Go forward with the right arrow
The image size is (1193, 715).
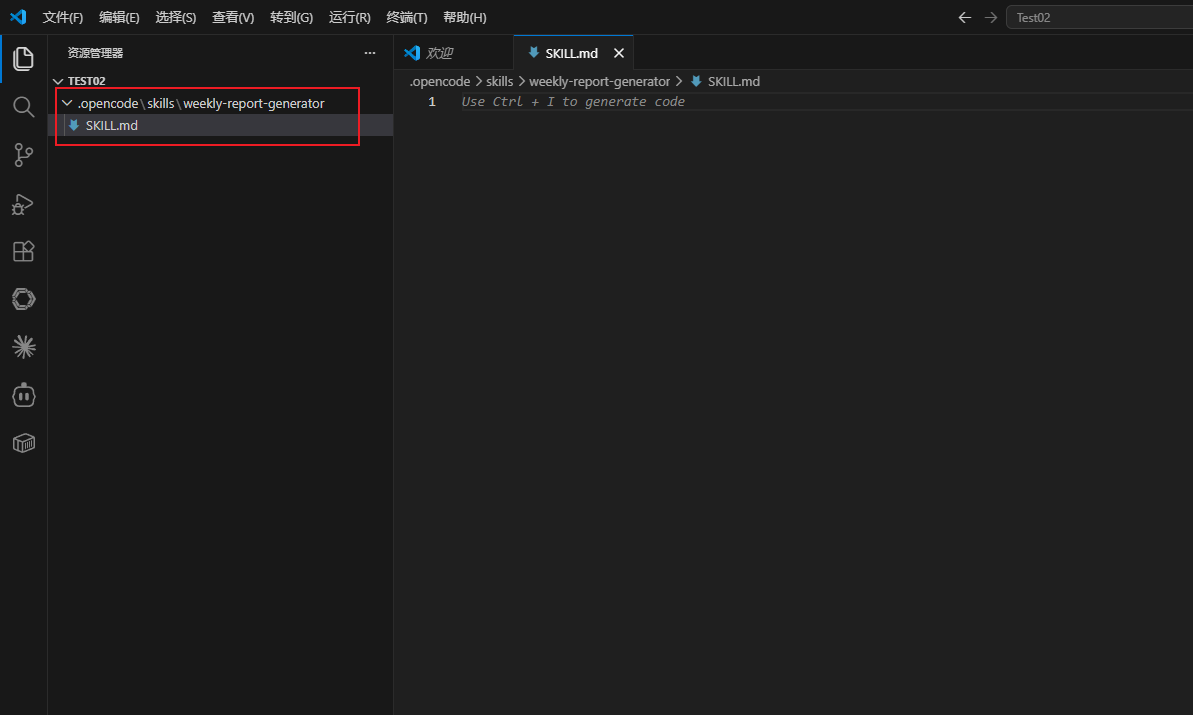pyautogui.click(x=991, y=17)
